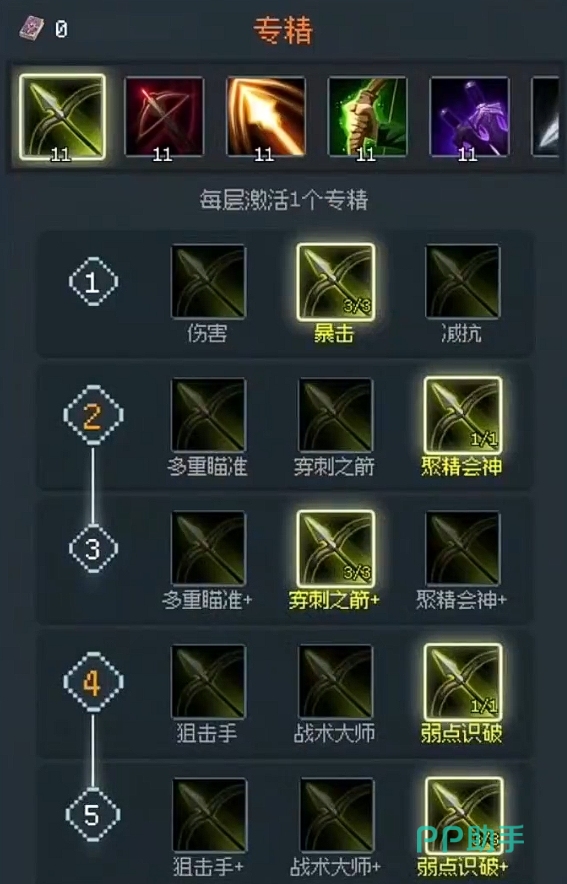Select the orange flaming arrow skill icon
Screen dimensions: 567x884
(x=265, y=117)
